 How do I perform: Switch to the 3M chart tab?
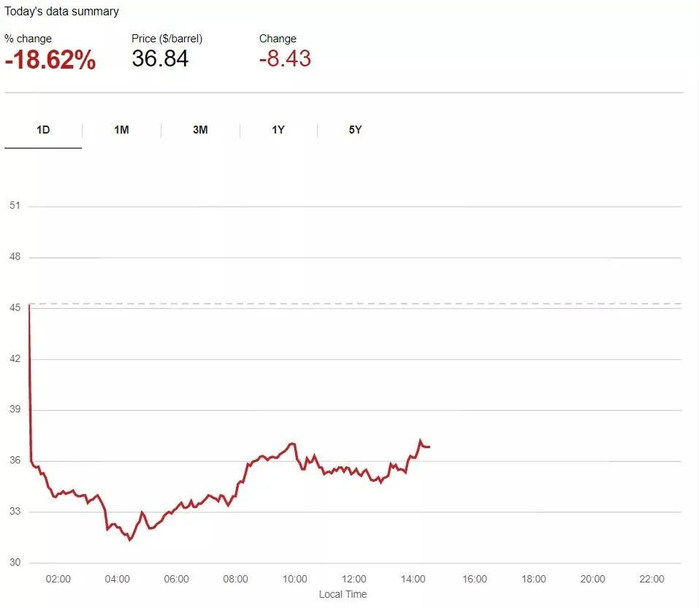pos(200,130)
